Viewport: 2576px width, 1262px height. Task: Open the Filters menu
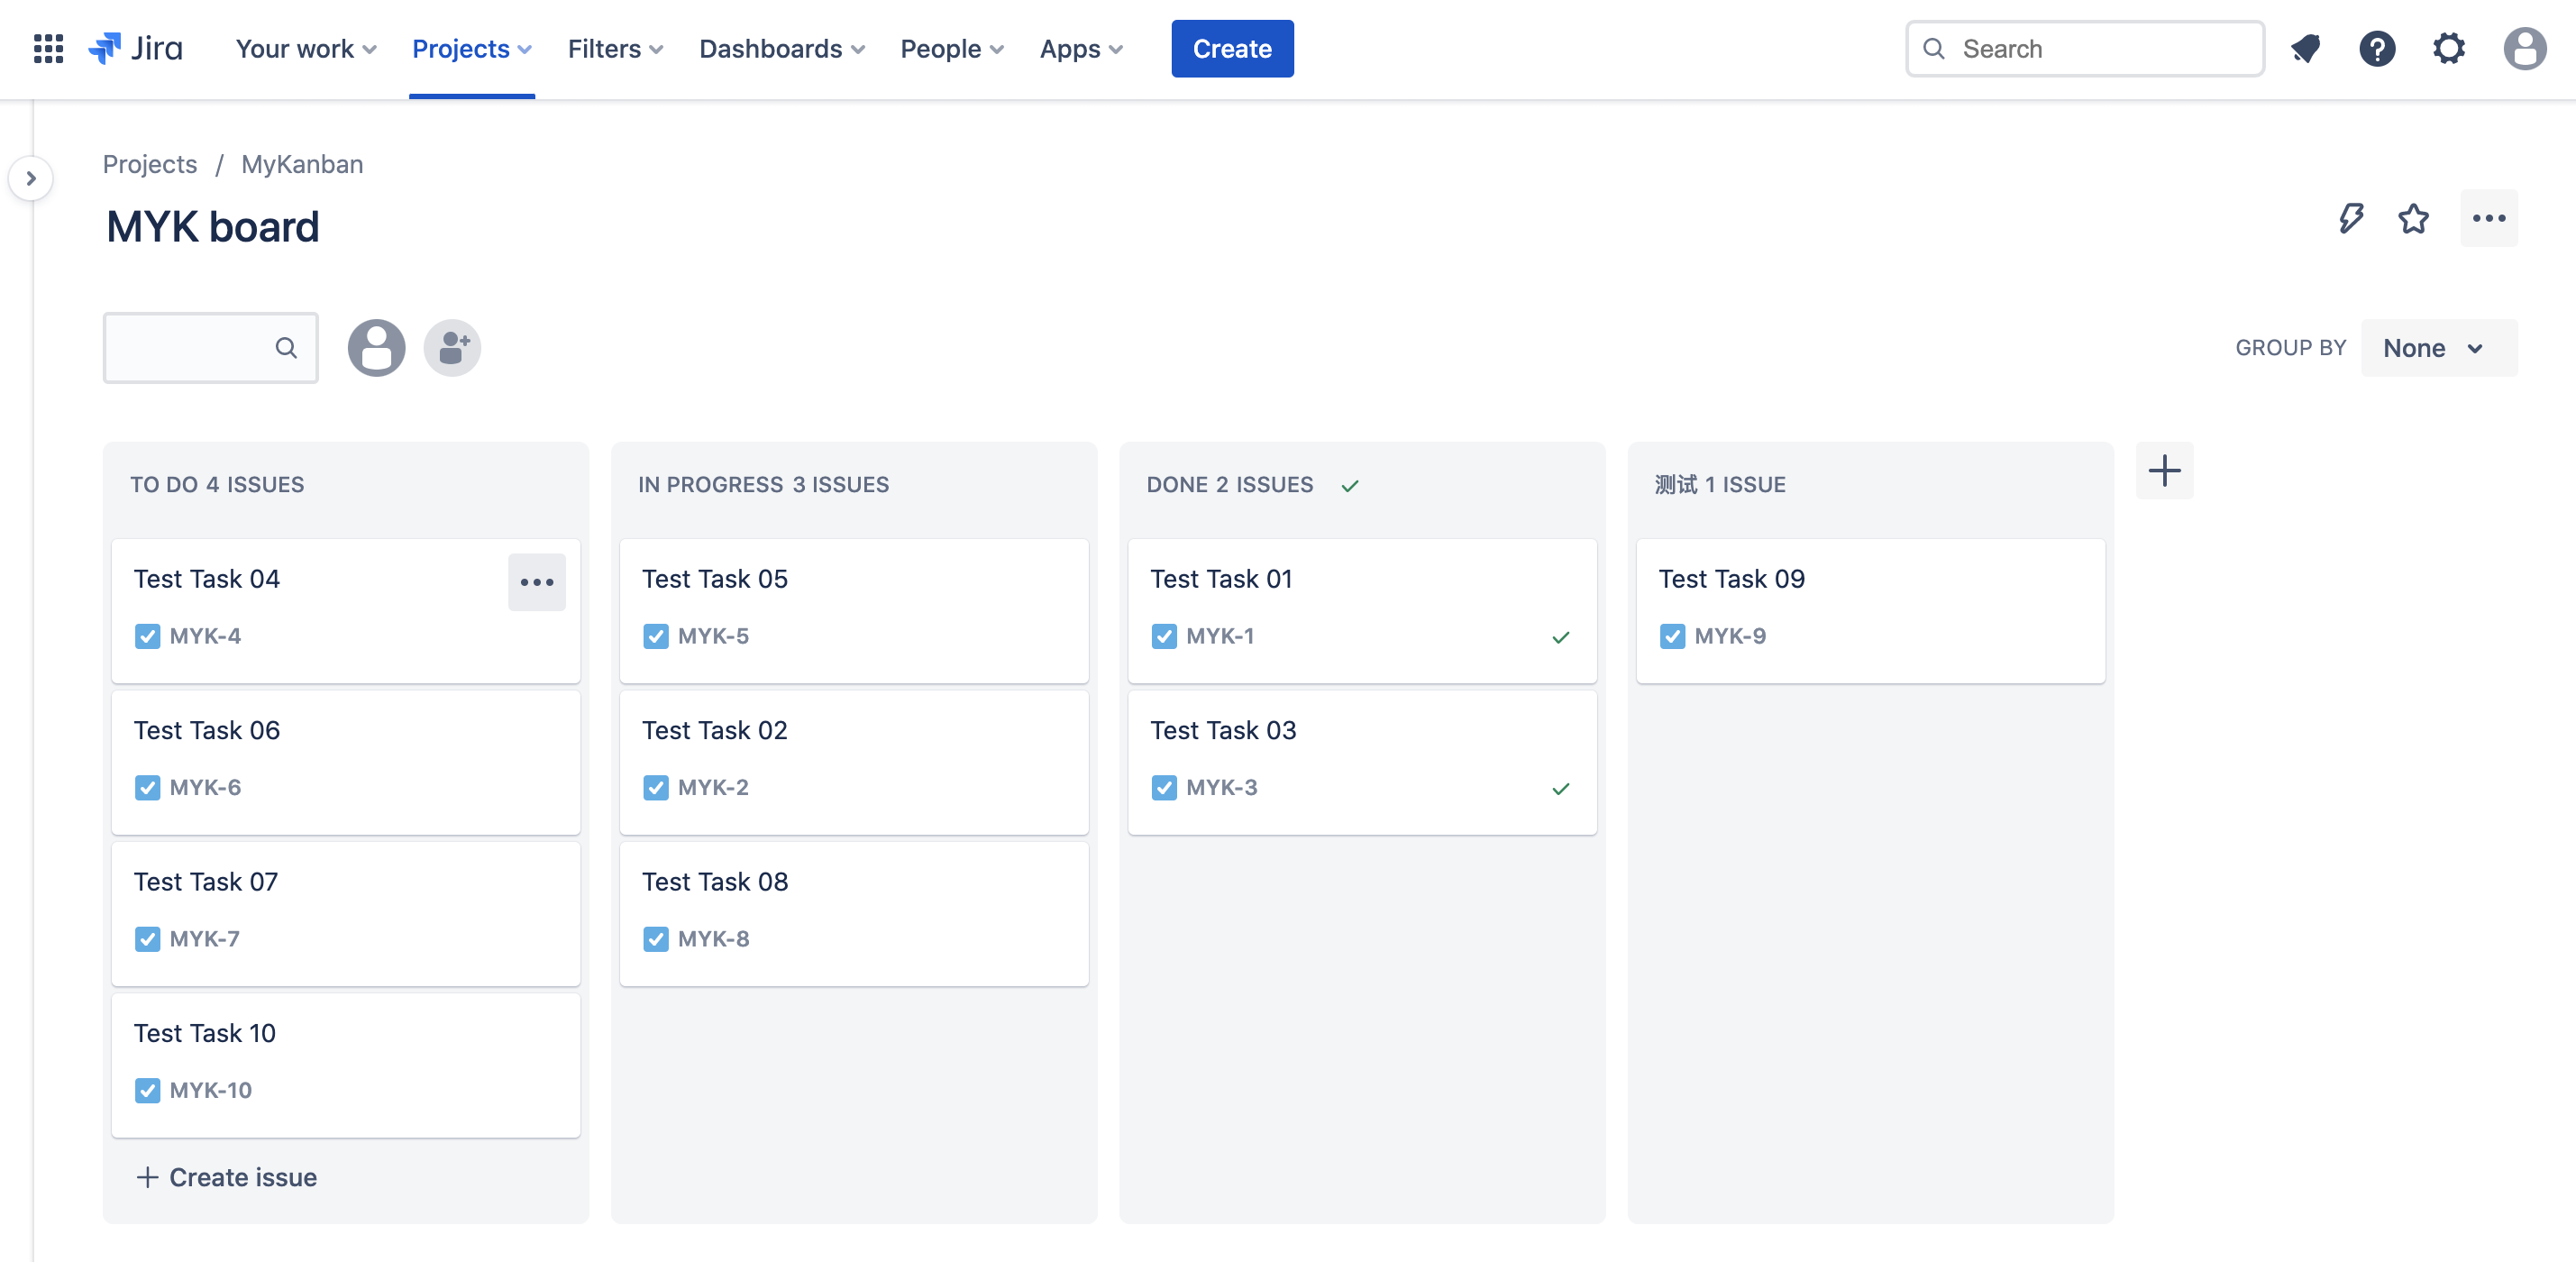pyautogui.click(x=615, y=48)
